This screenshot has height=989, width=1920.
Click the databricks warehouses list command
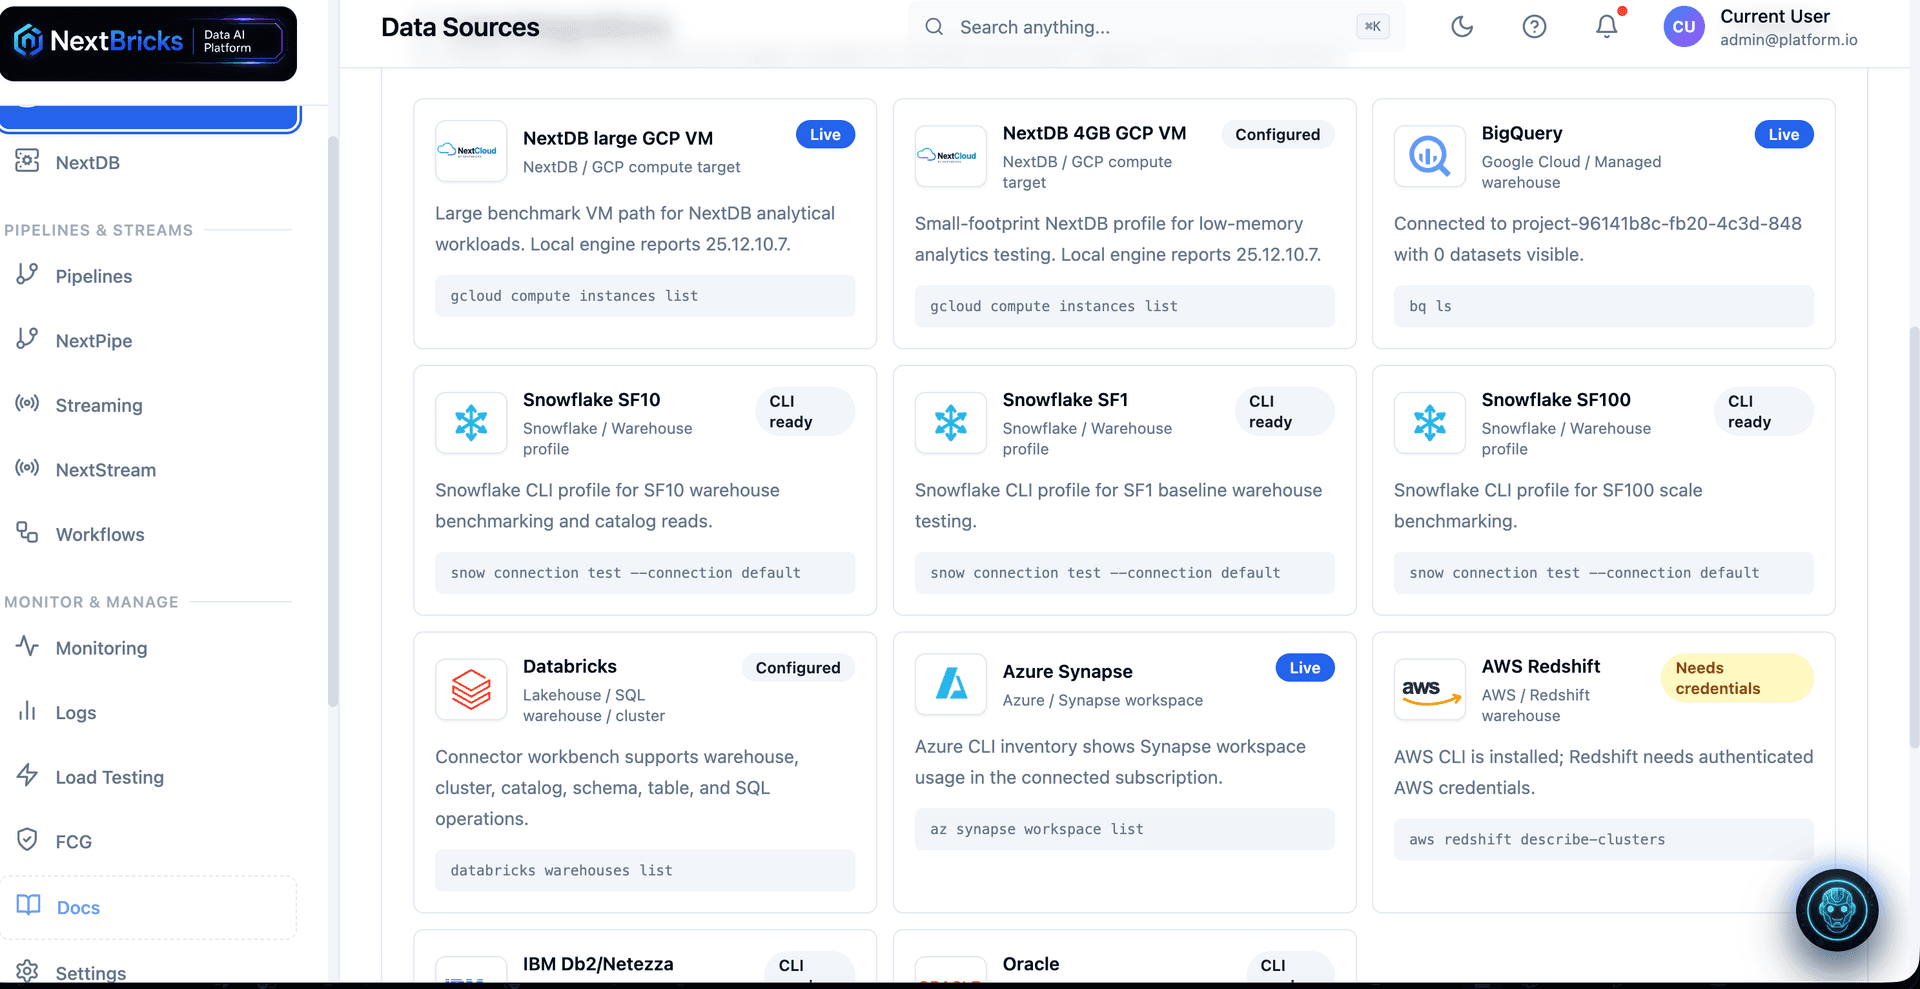(x=645, y=870)
